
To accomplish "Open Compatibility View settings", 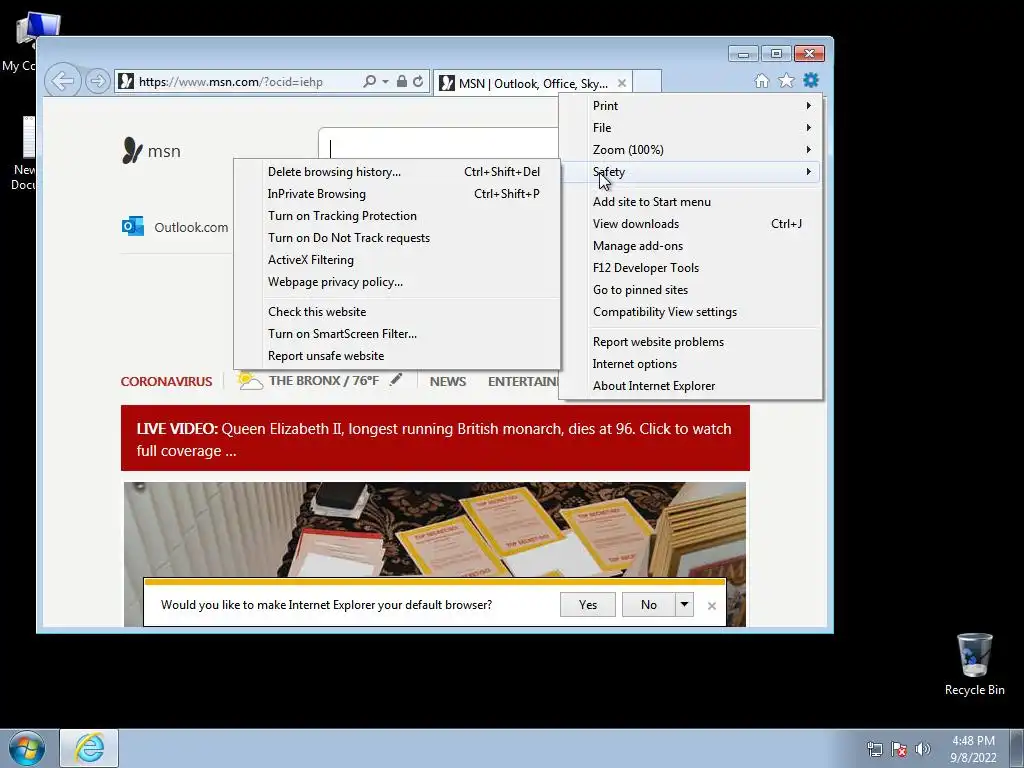I will 690,312.
